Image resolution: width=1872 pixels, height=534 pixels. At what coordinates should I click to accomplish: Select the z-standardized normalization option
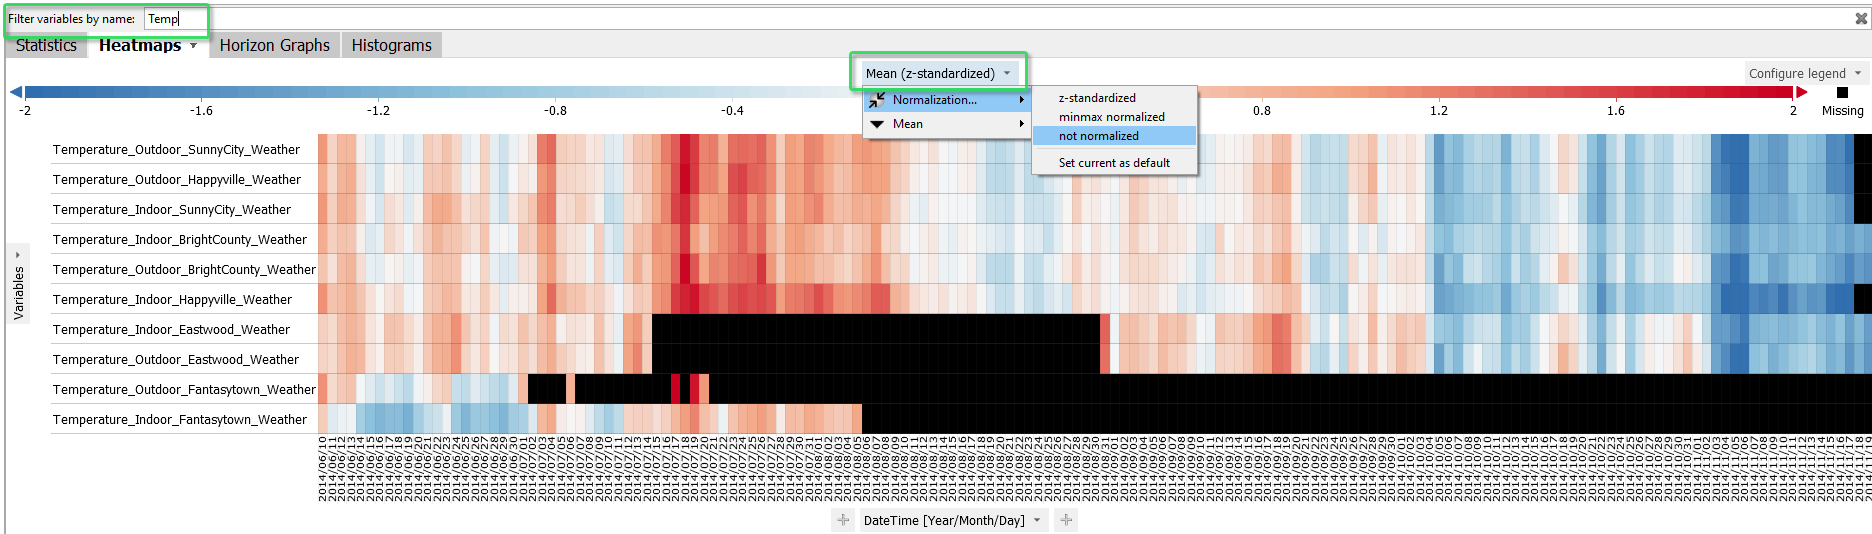click(x=1097, y=98)
